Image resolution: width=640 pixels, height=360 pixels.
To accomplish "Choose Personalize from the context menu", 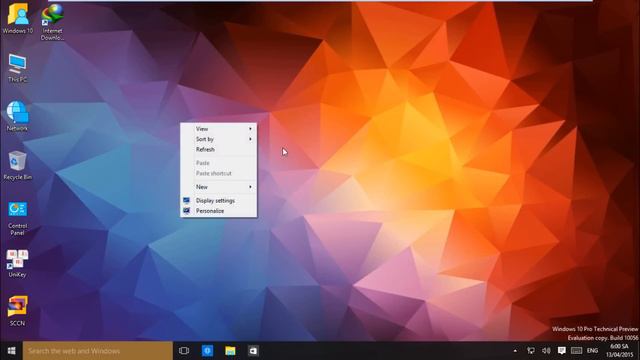I will point(218,211).
